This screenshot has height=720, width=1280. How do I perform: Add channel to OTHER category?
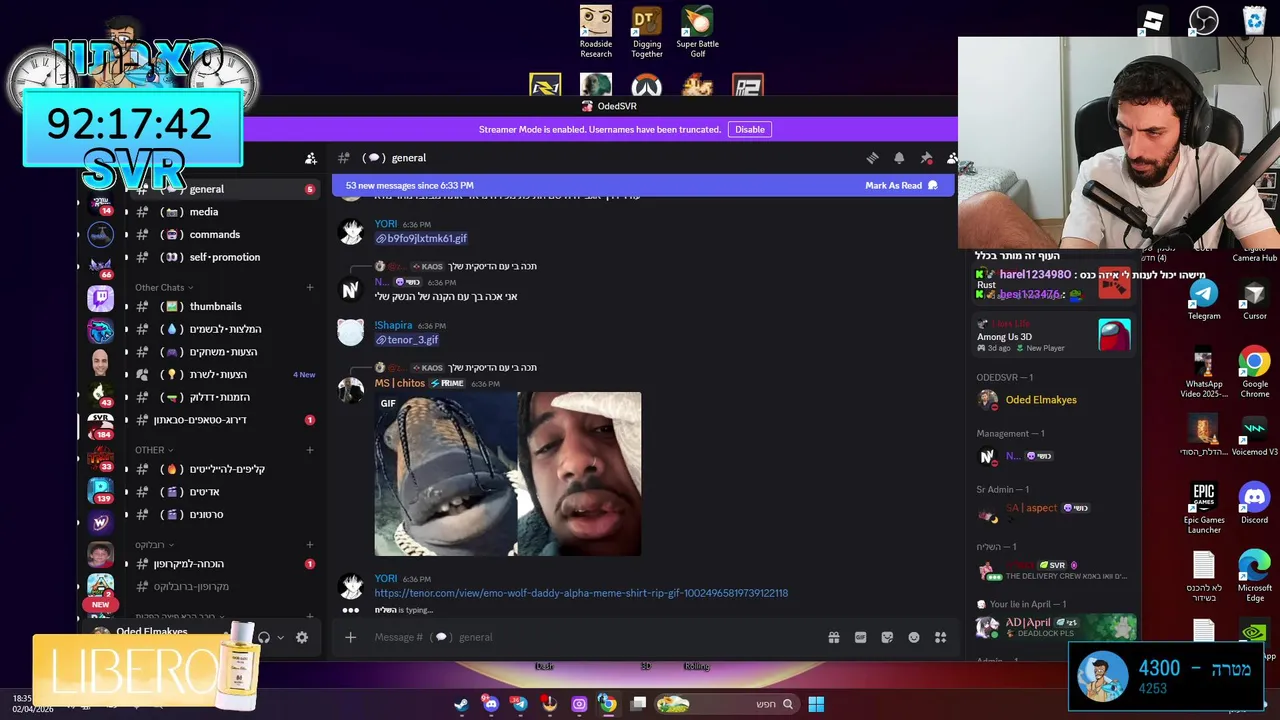click(309, 450)
